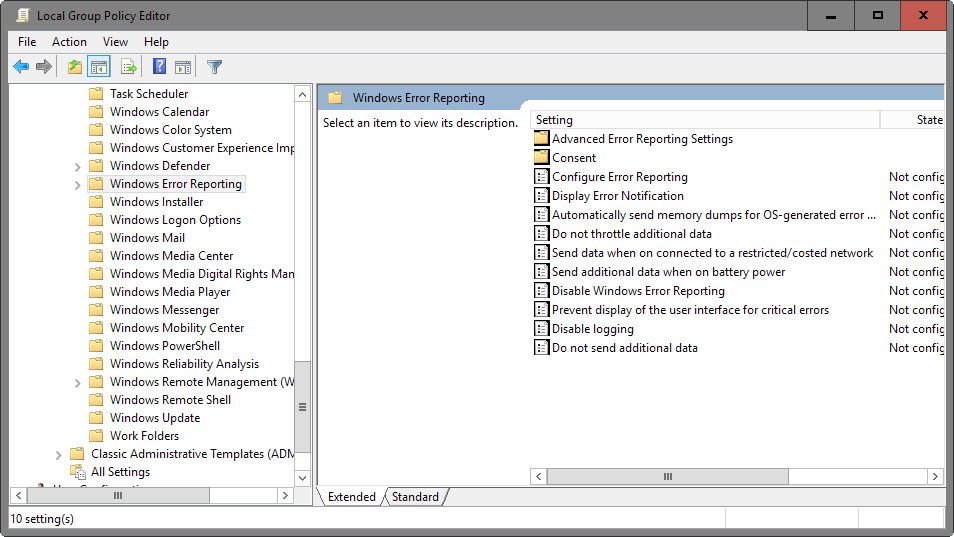Open the Help menu
Image resolution: width=954 pixels, height=537 pixels.
point(156,42)
